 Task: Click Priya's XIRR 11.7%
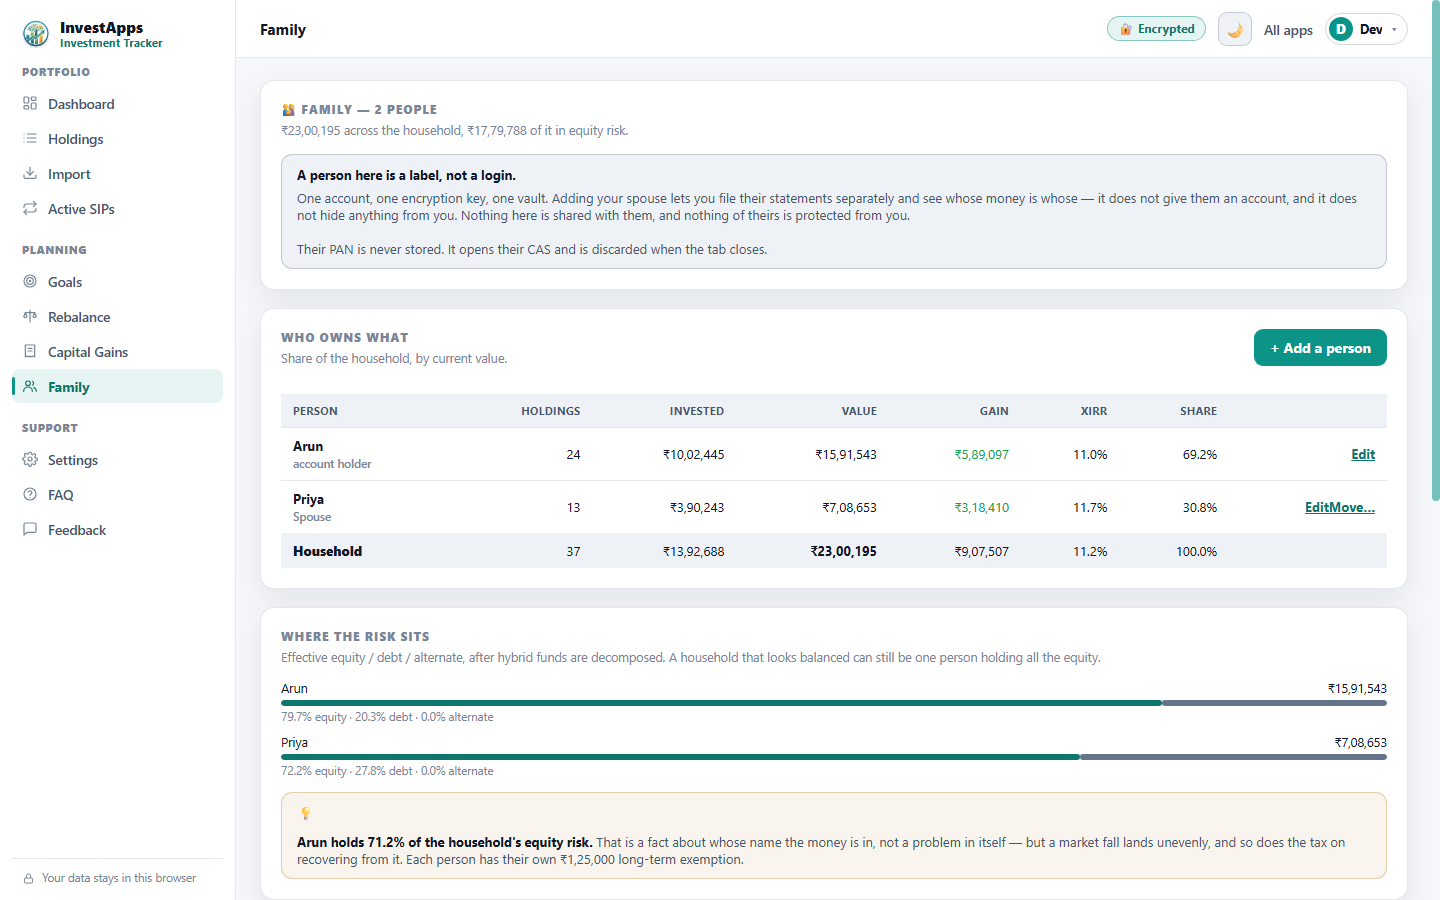click(x=1090, y=507)
